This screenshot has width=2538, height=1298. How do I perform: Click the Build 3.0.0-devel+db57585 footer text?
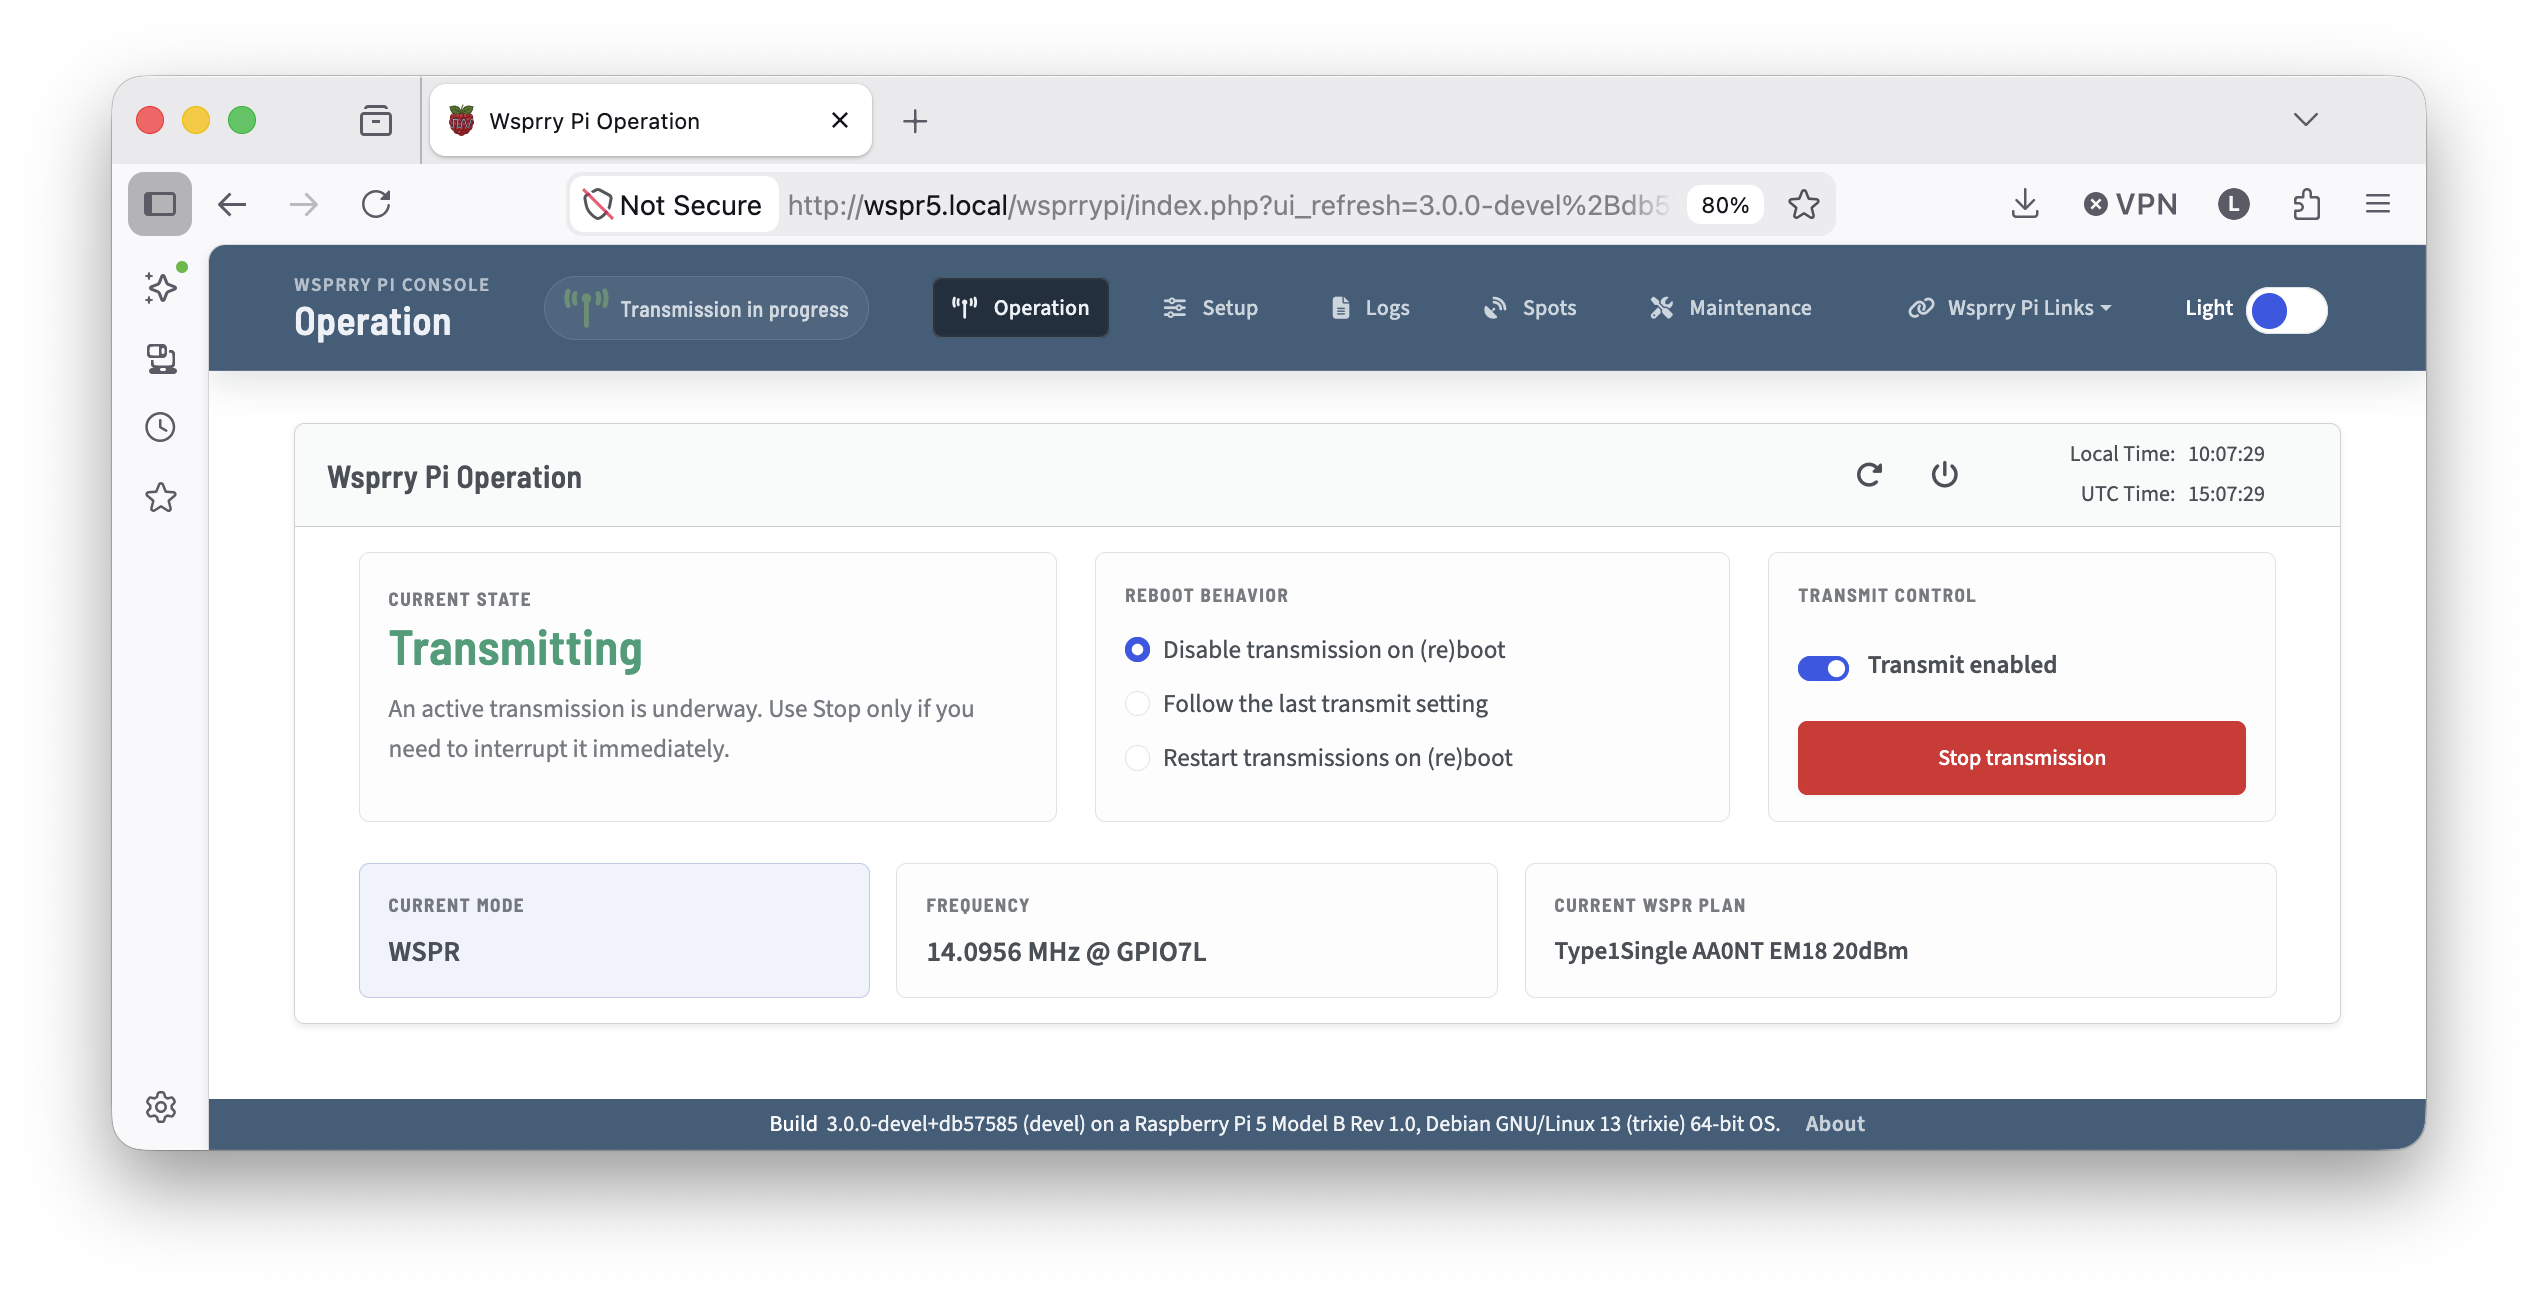[x=1275, y=1124]
